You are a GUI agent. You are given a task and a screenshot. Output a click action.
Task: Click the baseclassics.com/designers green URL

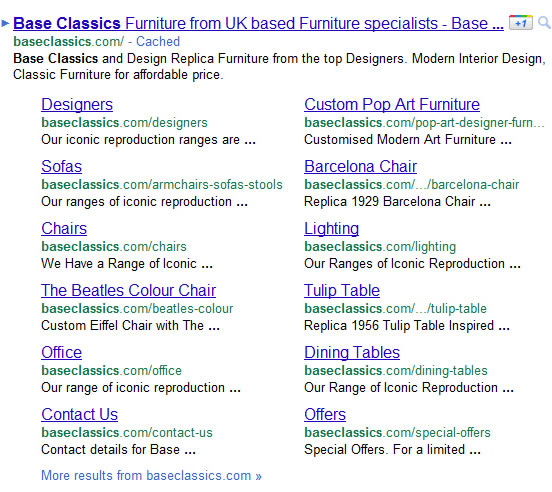[124, 123]
